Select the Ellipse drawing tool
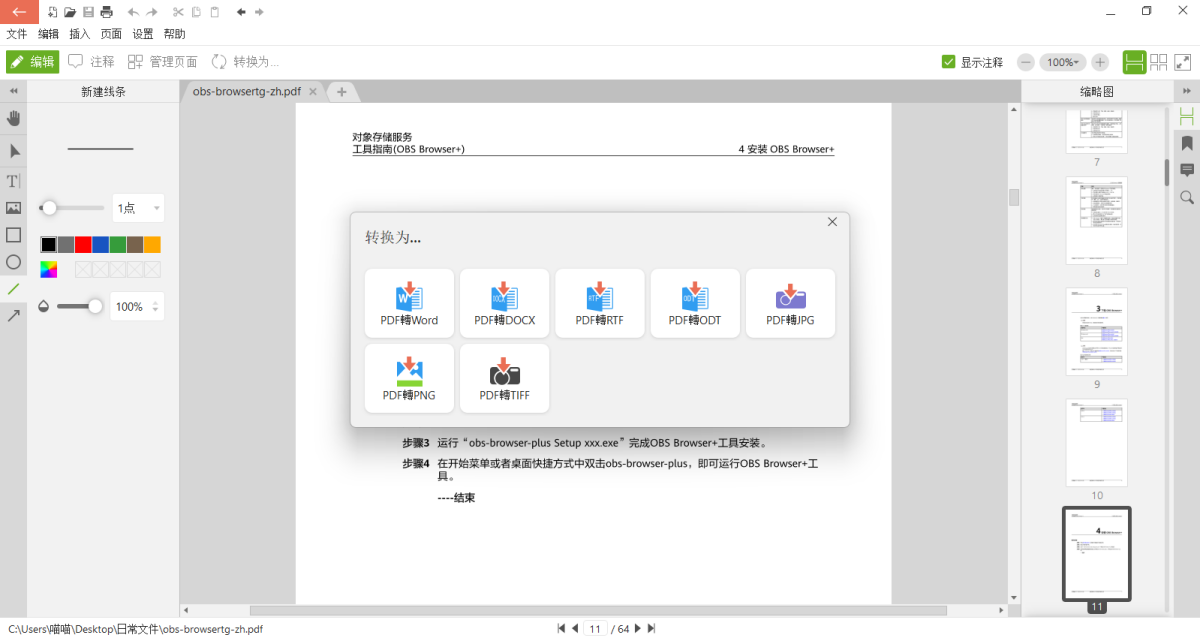Image resolution: width=1200 pixels, height=638 pixels. 13,263
